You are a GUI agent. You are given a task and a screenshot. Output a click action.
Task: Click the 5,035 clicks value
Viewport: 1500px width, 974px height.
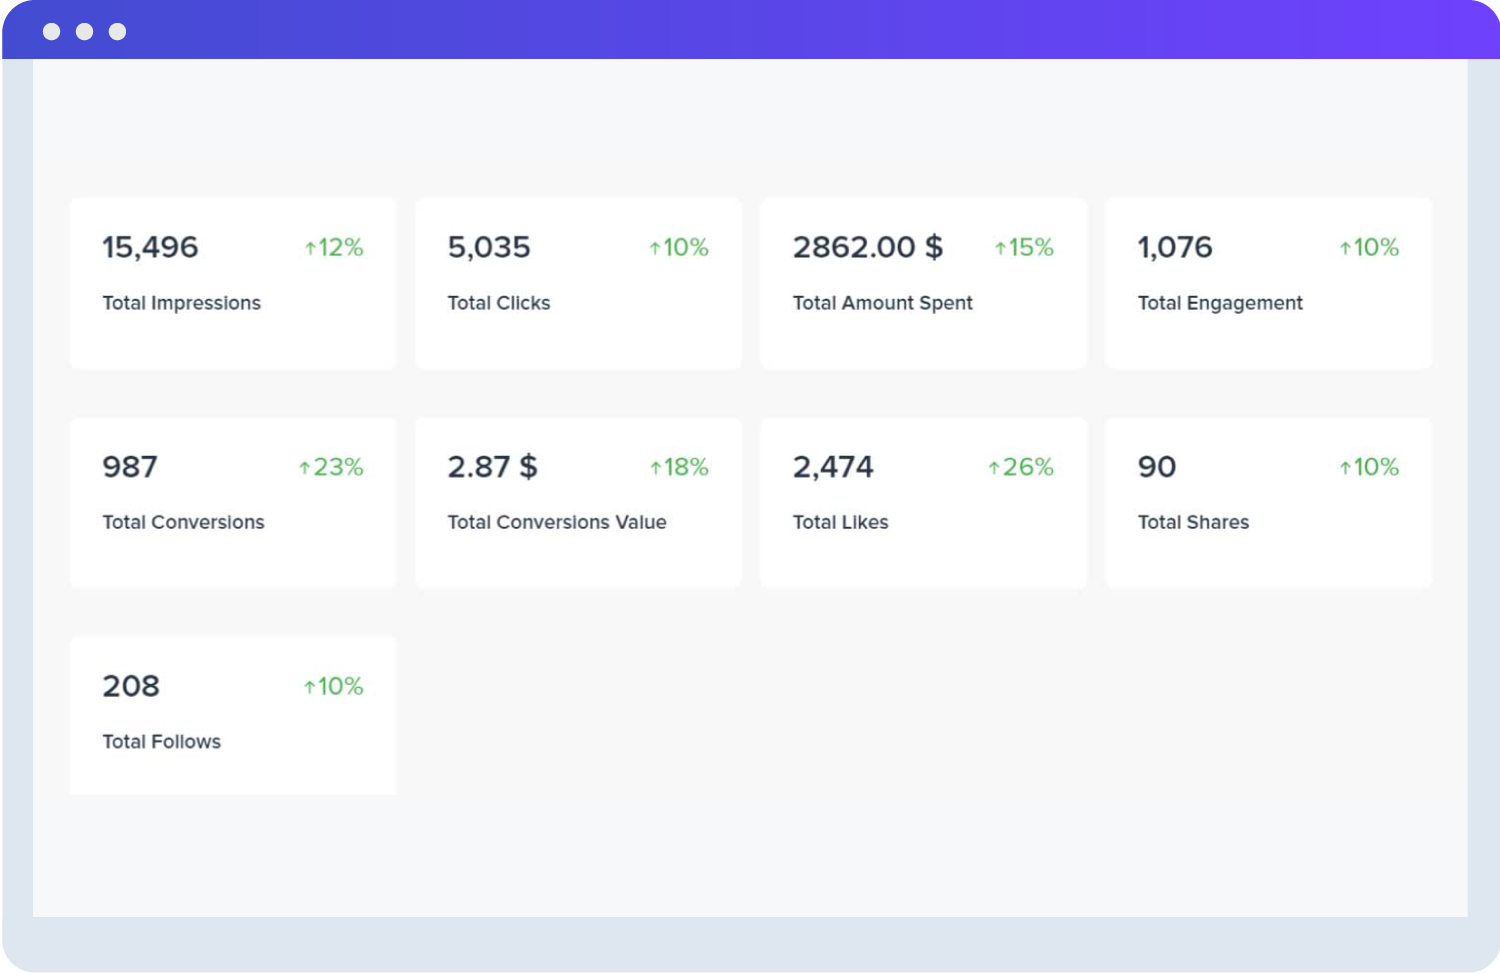coord(489,247)
